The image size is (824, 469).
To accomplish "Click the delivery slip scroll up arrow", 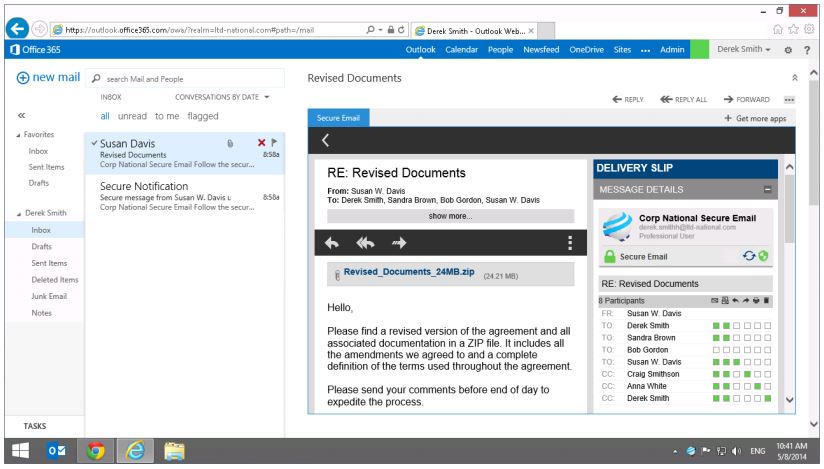I will coord(789,167).
